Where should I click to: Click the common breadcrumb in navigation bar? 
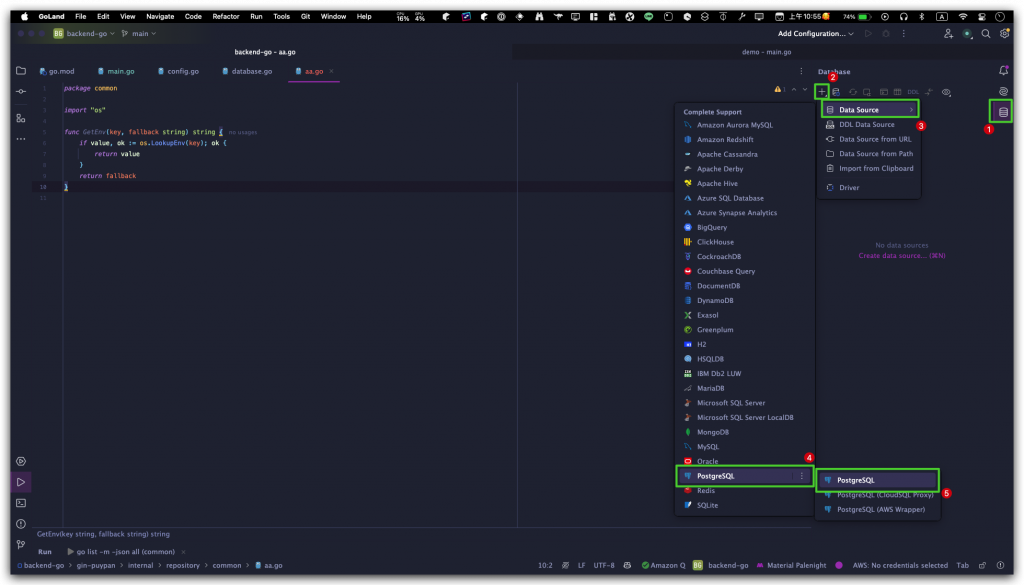(227, 565)
